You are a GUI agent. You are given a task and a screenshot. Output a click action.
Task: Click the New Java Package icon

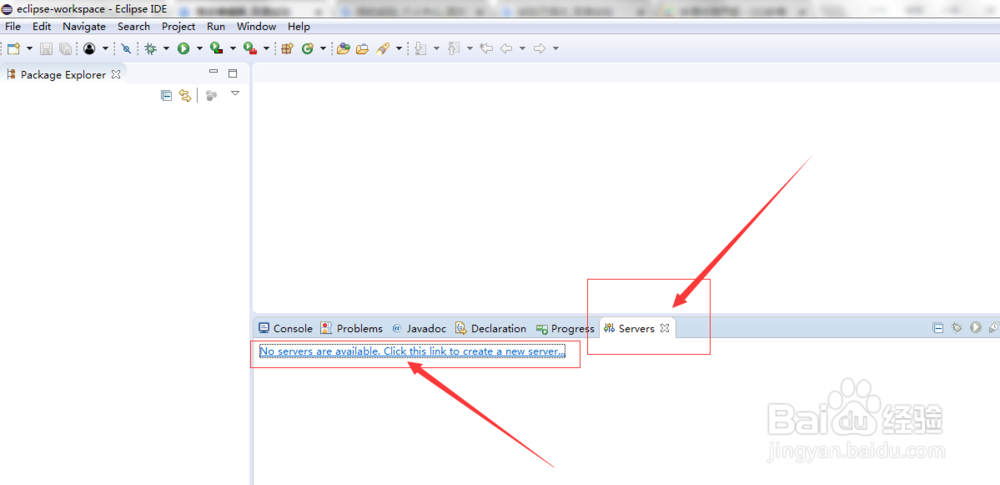pos(287,48)
